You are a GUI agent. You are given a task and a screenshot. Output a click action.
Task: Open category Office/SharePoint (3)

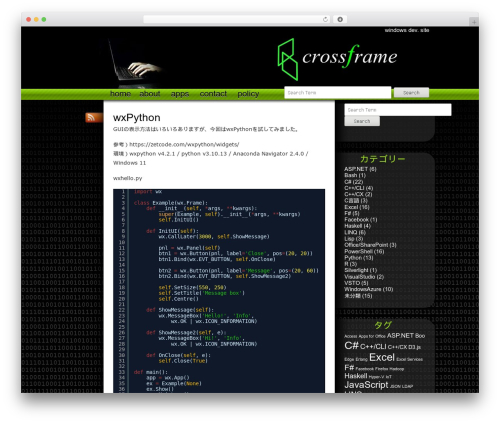coord(370,245)
